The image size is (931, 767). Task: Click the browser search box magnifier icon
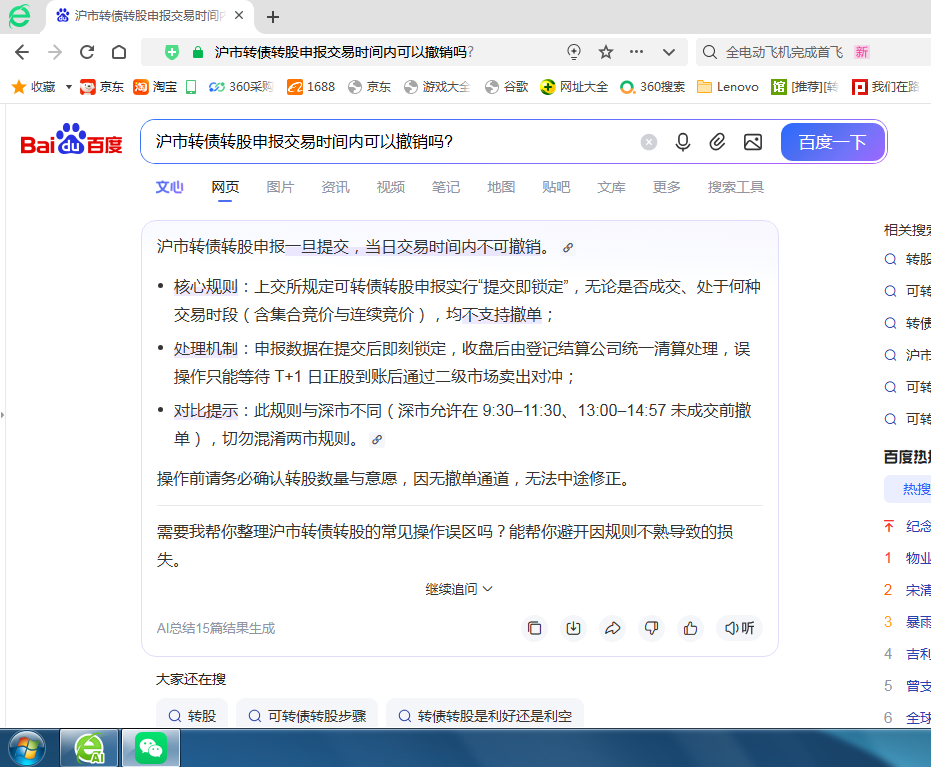(x=710, y=52)
